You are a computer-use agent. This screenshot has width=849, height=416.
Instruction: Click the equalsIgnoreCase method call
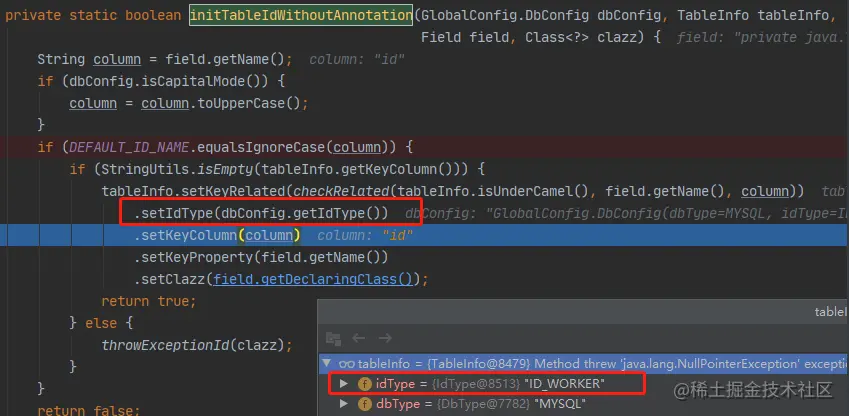pos(261,147)
